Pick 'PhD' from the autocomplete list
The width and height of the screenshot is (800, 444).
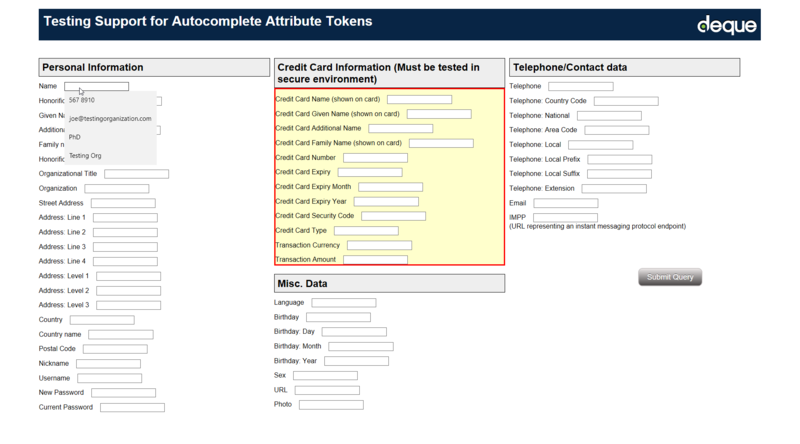(x=75, y=136)
